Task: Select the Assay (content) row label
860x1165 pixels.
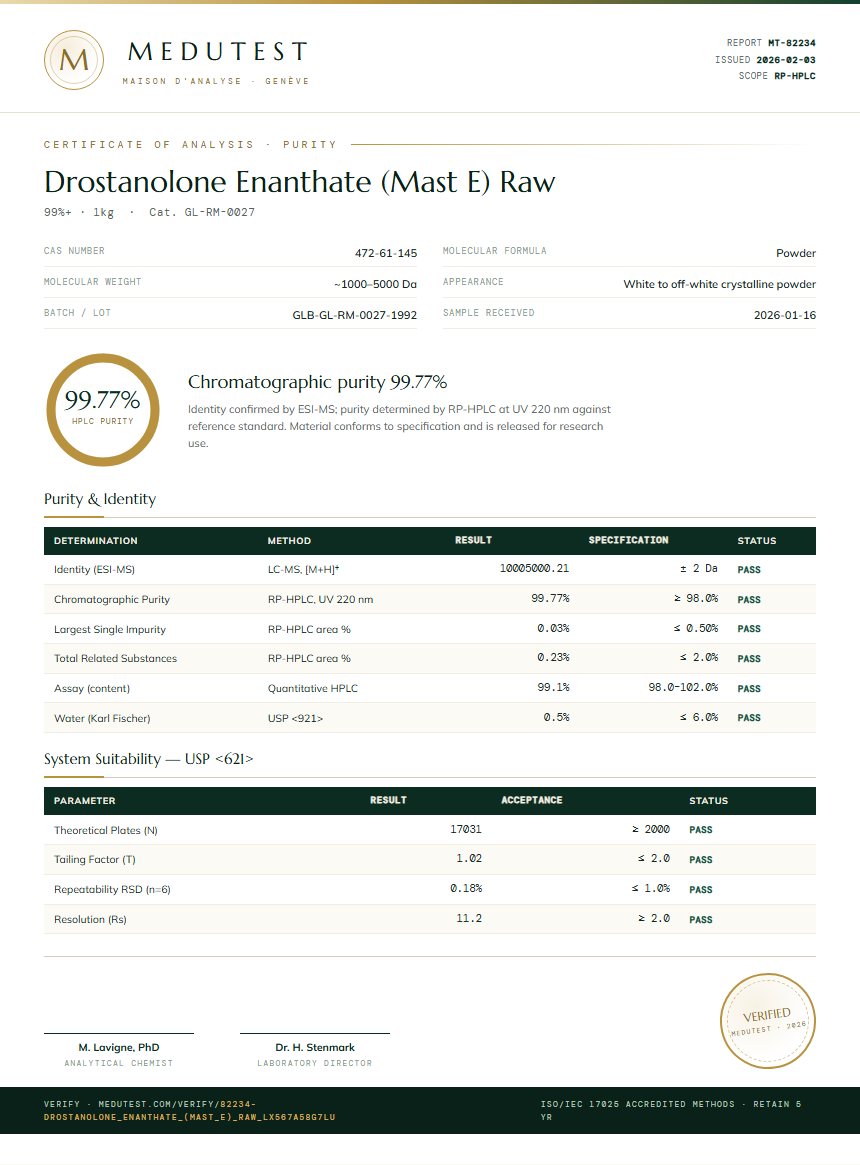Action: (91, 689)
